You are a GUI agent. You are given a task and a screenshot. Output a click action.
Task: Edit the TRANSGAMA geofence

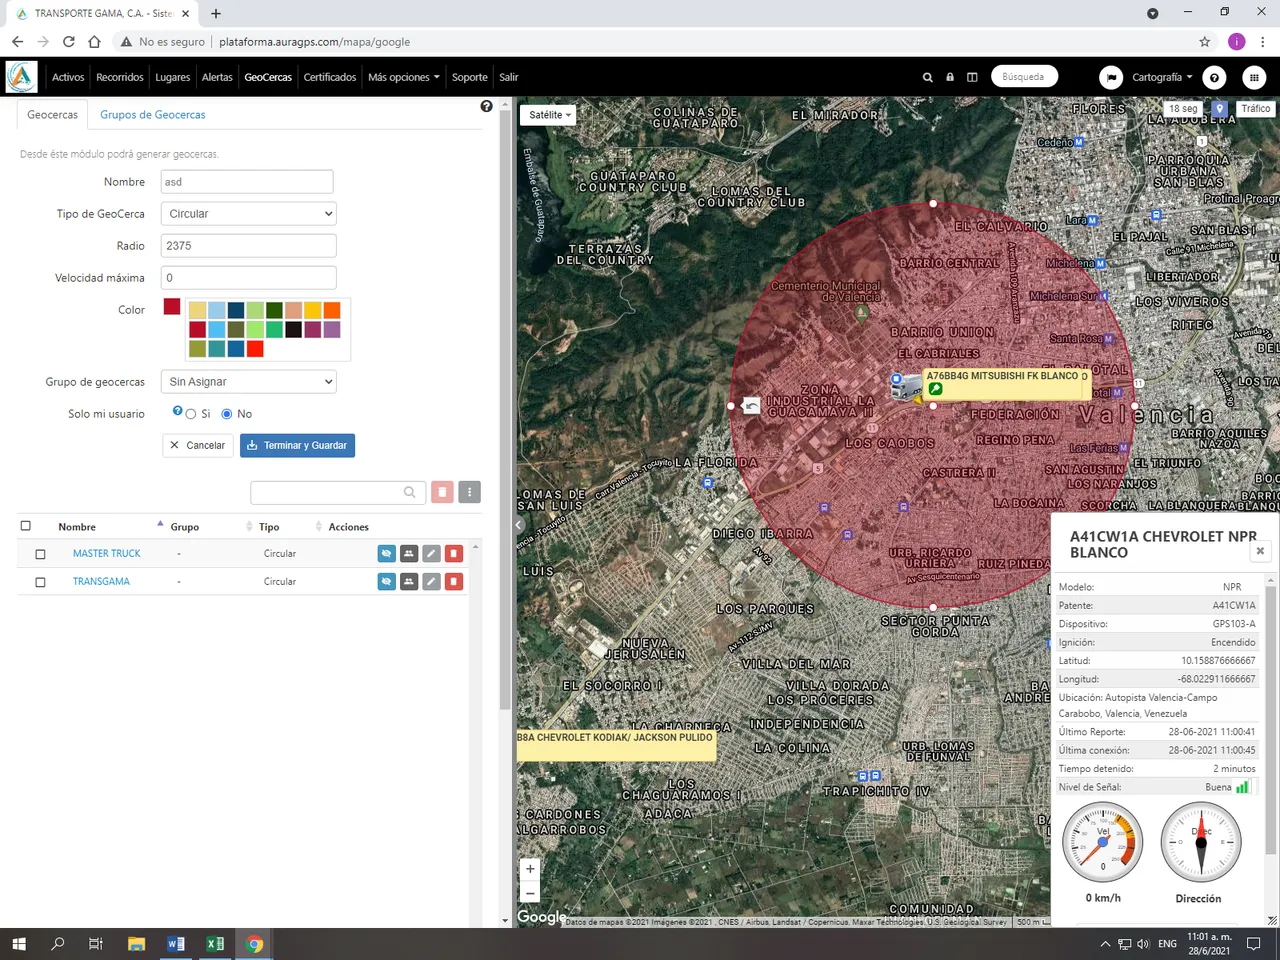pos(431,581)
